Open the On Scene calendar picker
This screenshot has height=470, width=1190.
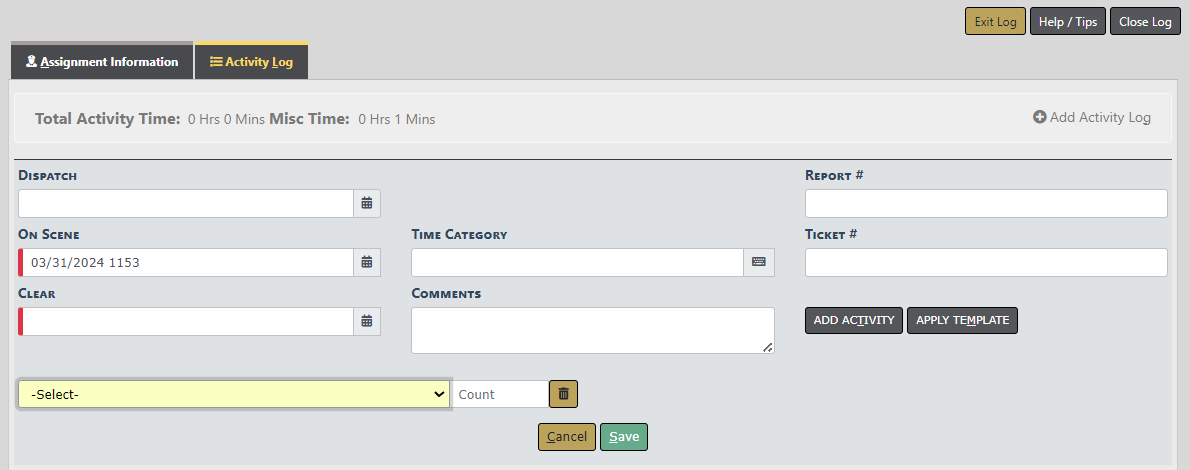pos(367,262)
